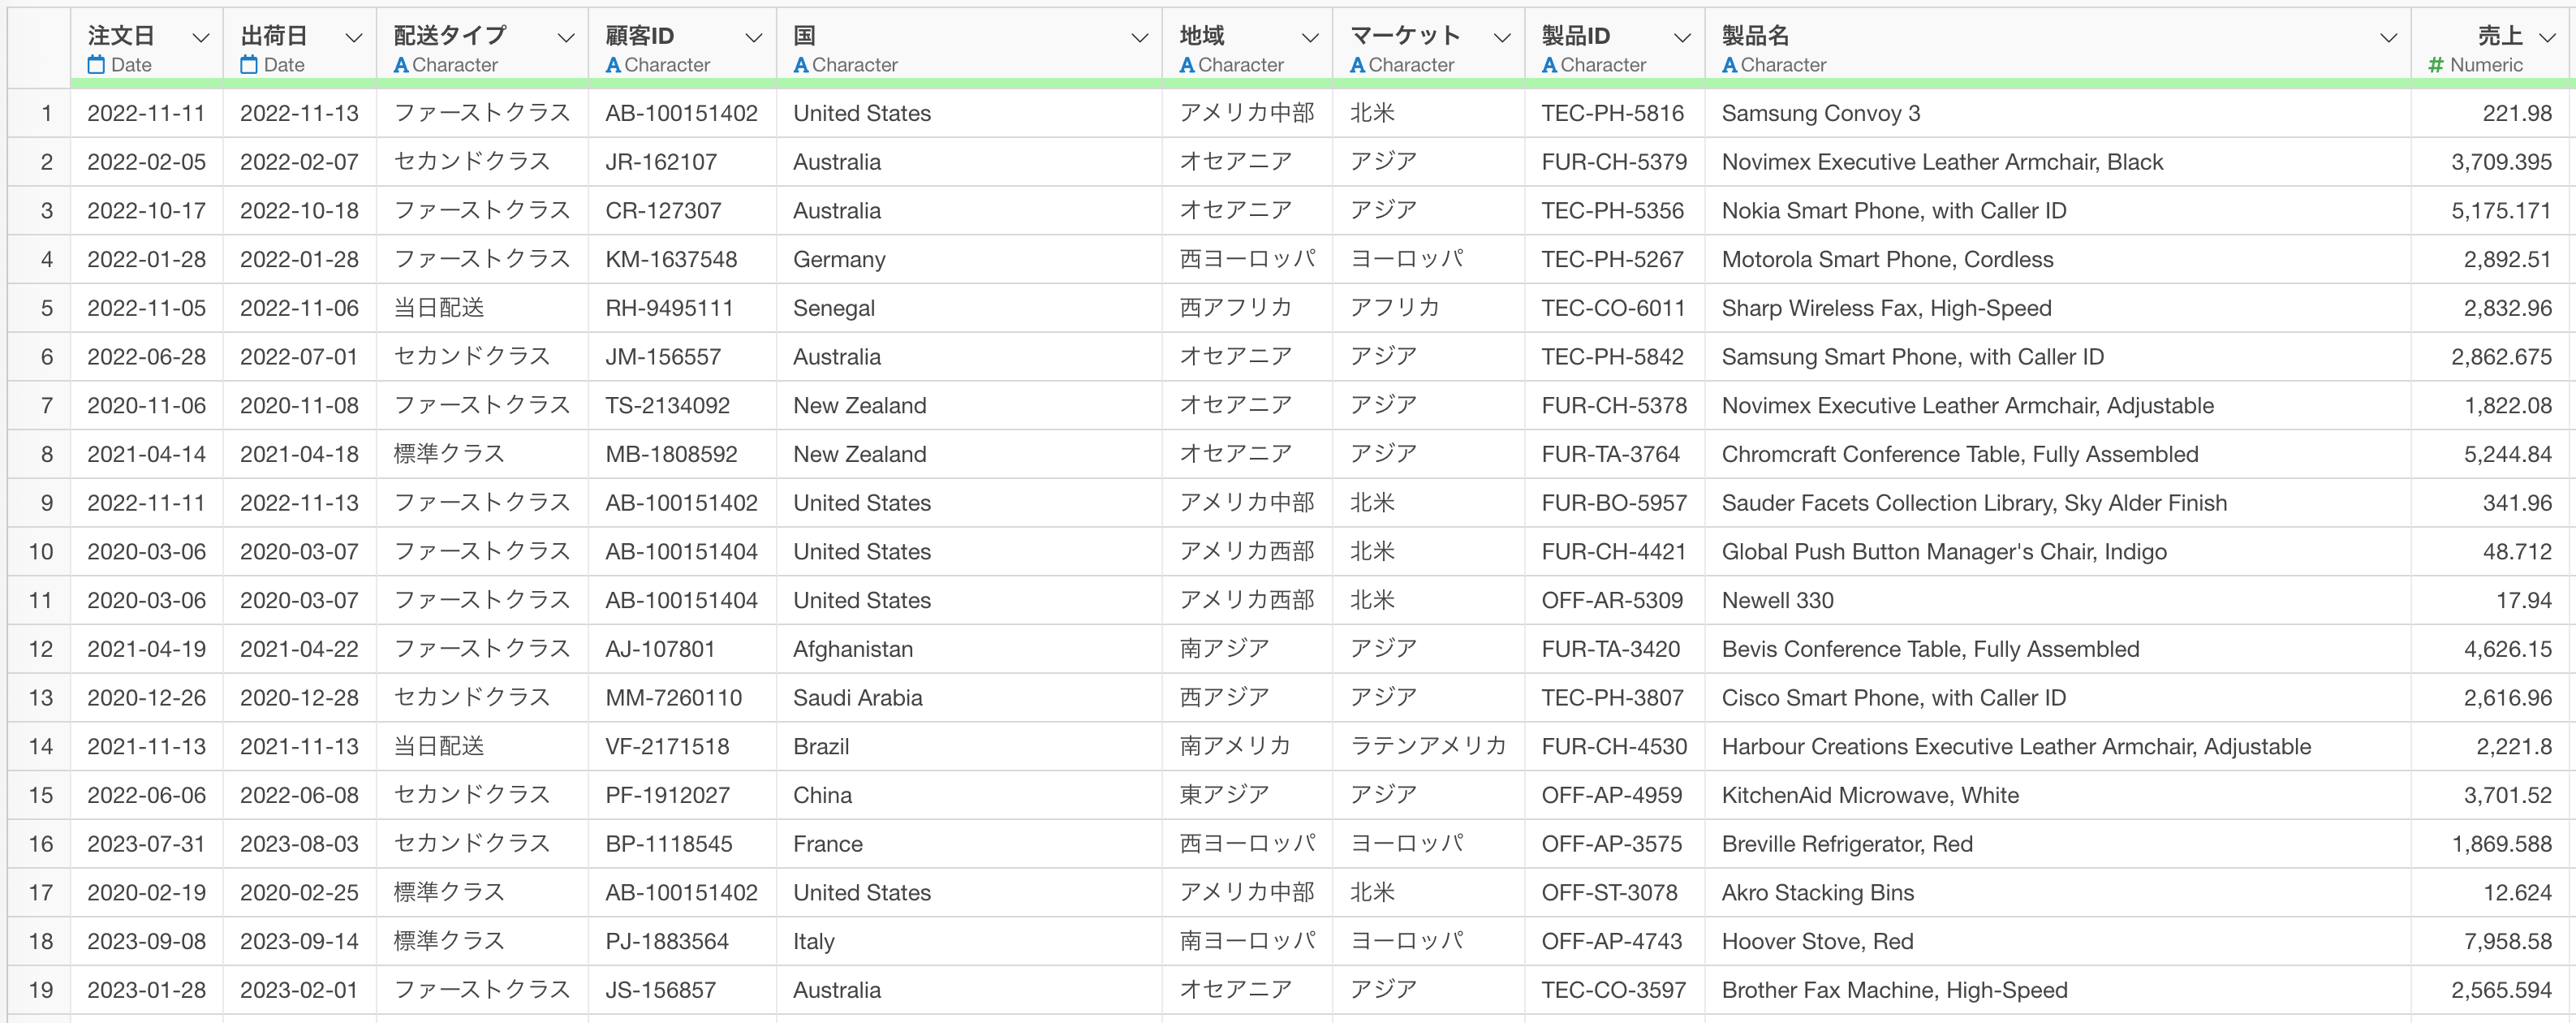Open the 製品名 column dropdown arrow
Screen dimensions: 2576x1023
click(x=2388, y=38)
